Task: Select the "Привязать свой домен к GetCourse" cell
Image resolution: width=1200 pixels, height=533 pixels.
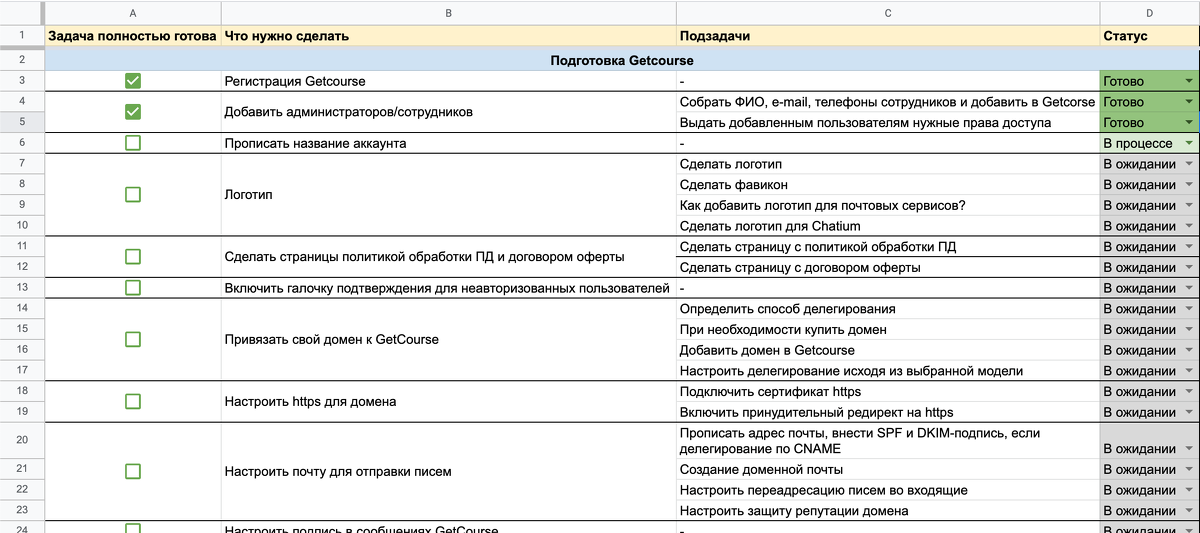Action: click(448, 340)
